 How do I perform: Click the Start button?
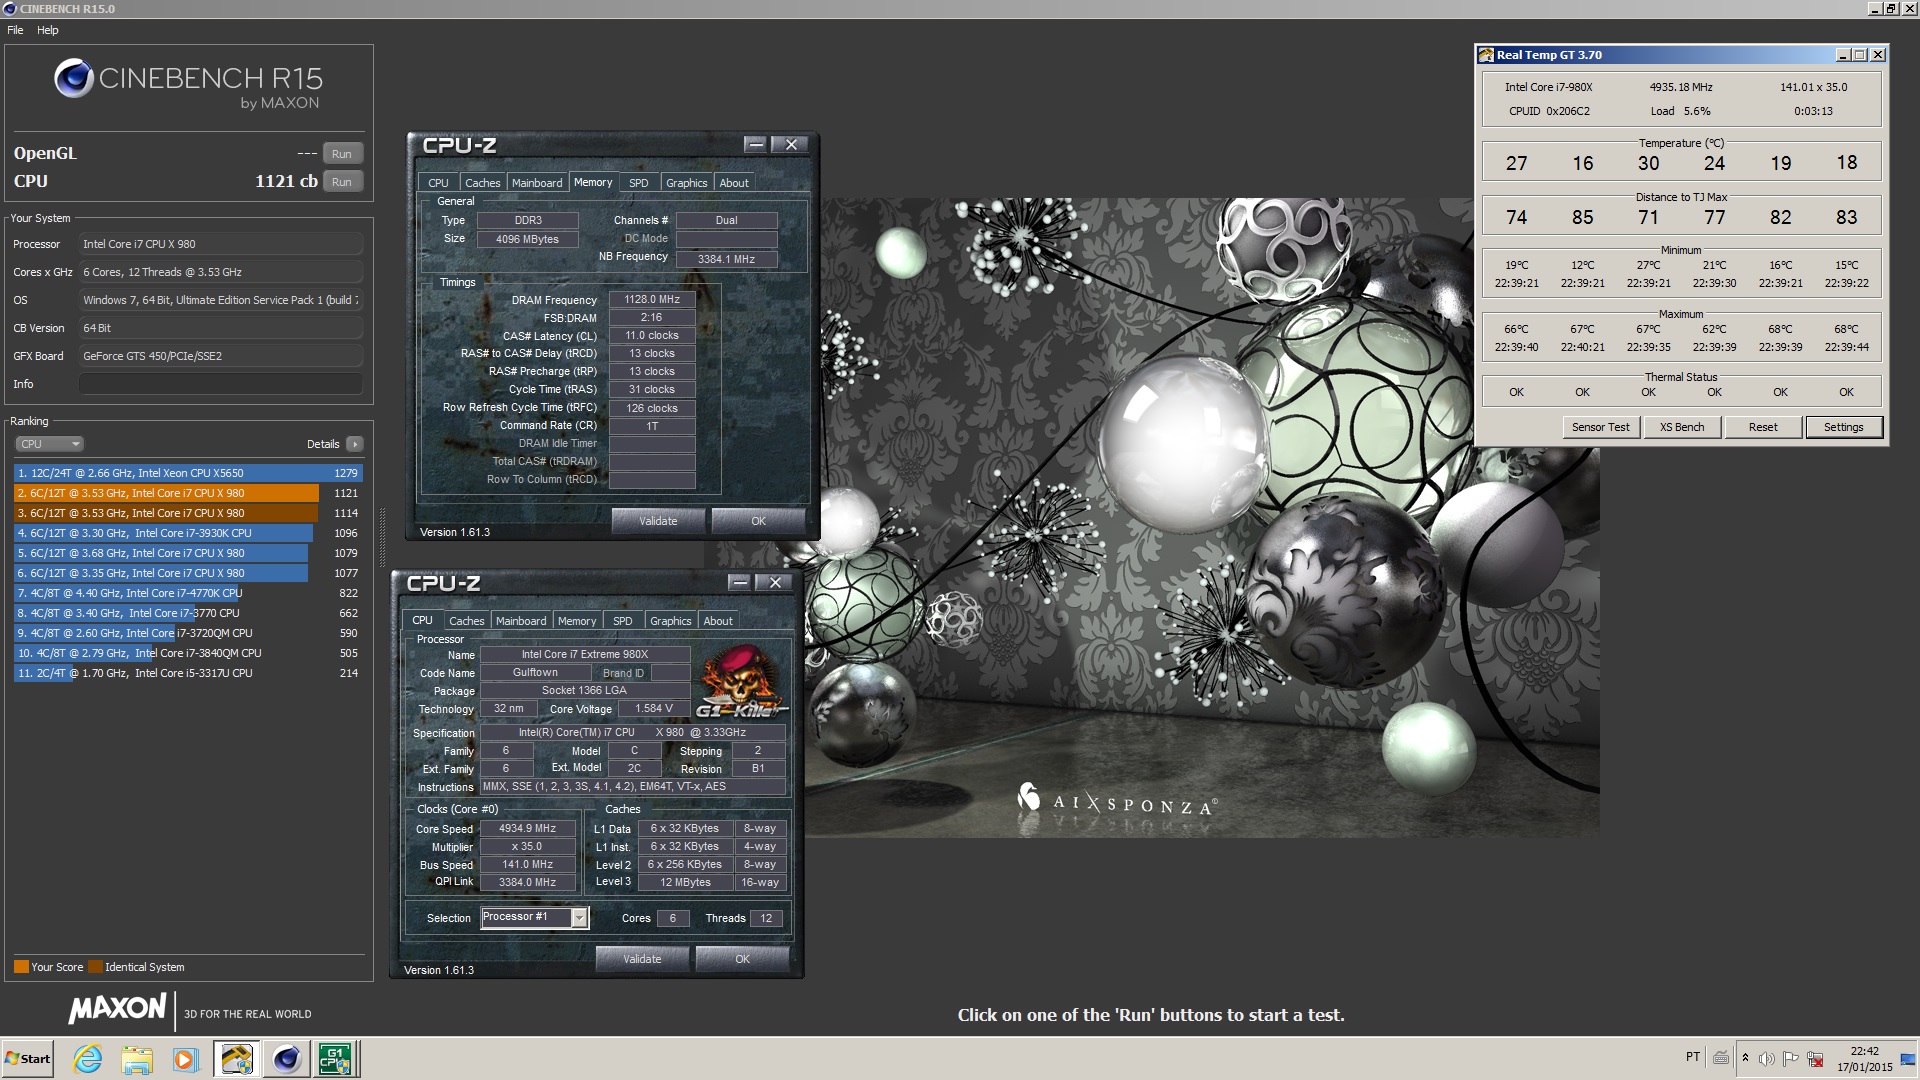tap(28, 1059)
